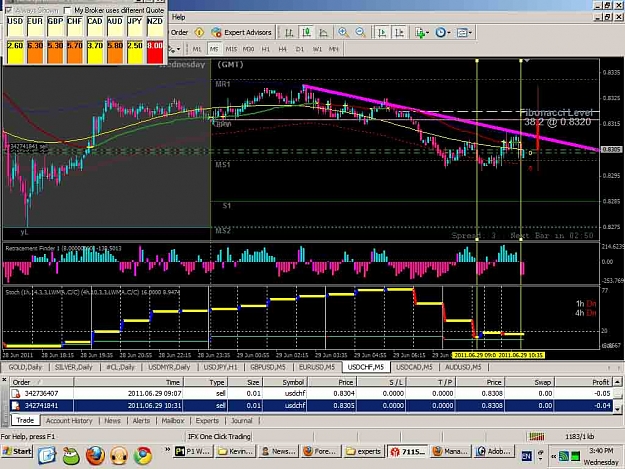
Task: Switch to Experts terminal tab
Action: (x=207, y=420)
